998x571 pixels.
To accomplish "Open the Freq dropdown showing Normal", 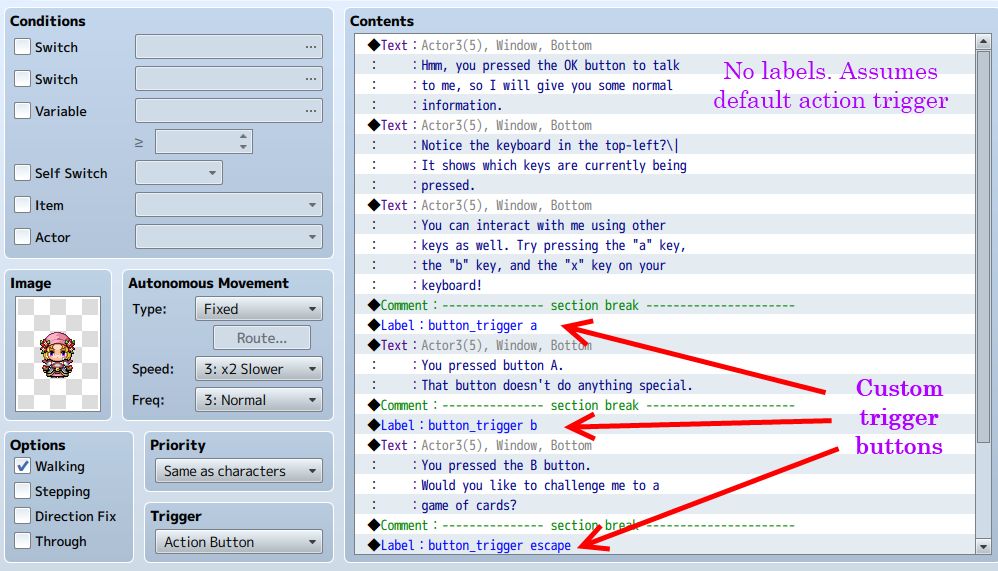I will [258, 400].
